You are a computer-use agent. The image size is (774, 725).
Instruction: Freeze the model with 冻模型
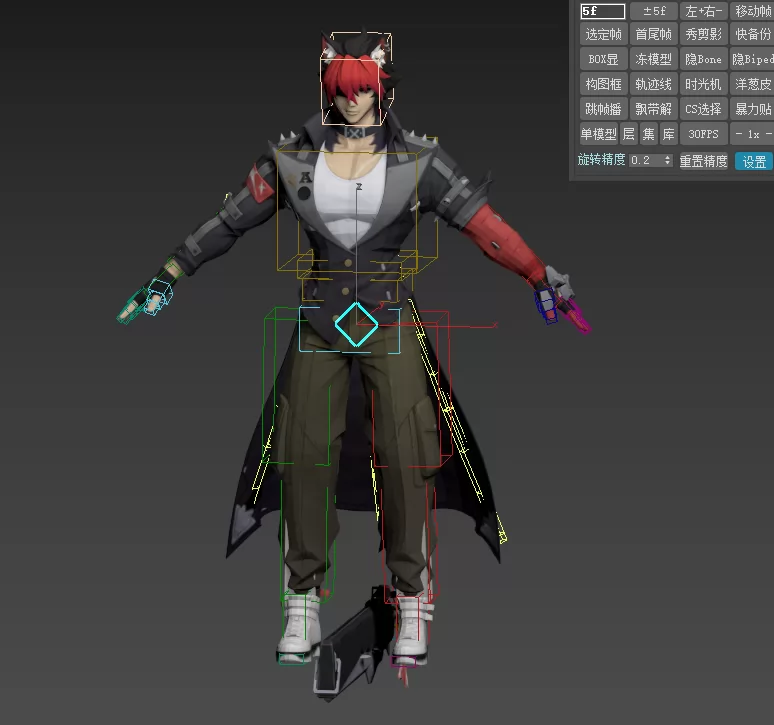tap(653, 60)
